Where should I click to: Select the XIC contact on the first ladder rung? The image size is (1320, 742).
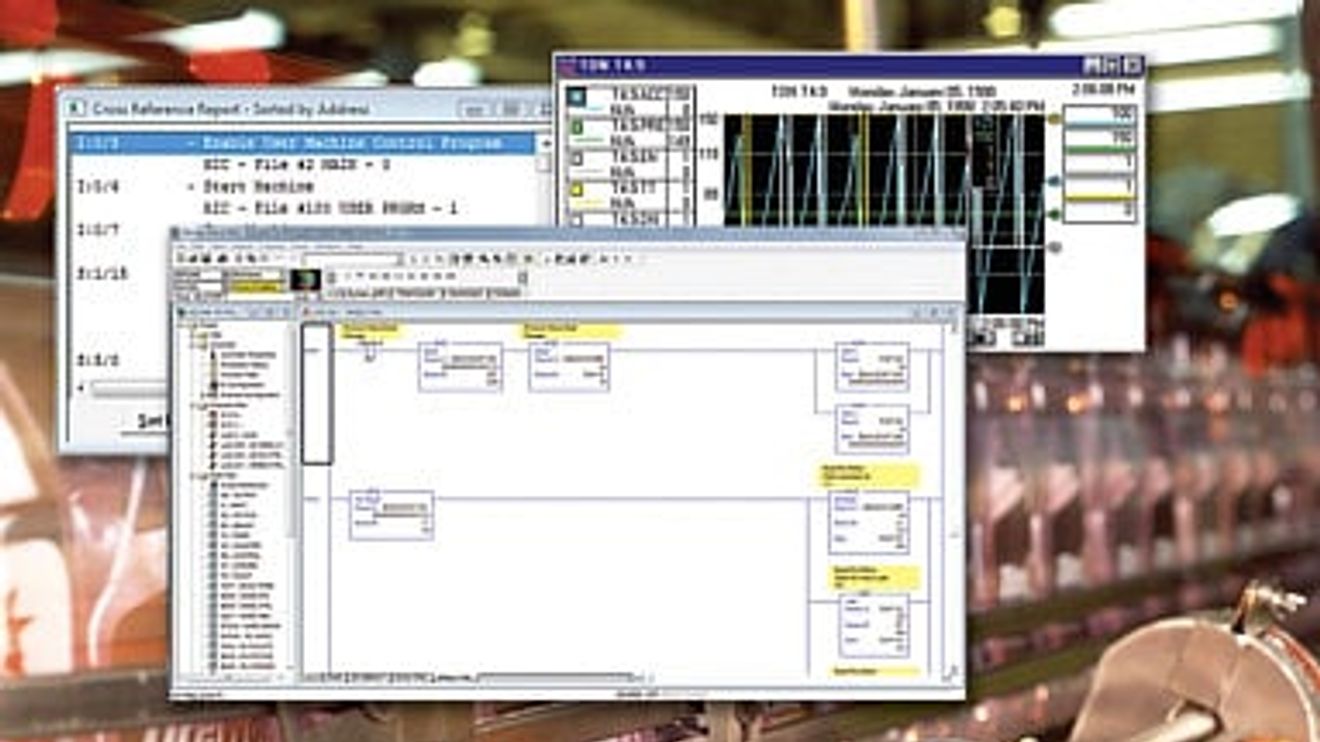point(370,350)
